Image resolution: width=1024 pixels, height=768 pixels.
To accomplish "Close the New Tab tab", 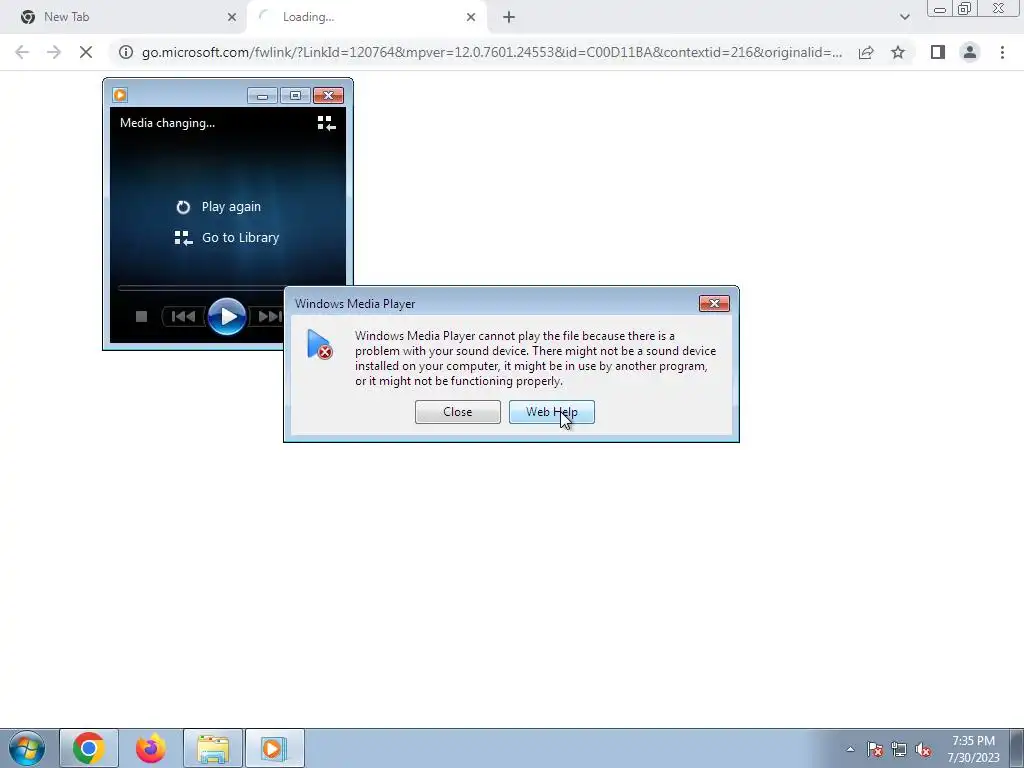I will (231, 17).
